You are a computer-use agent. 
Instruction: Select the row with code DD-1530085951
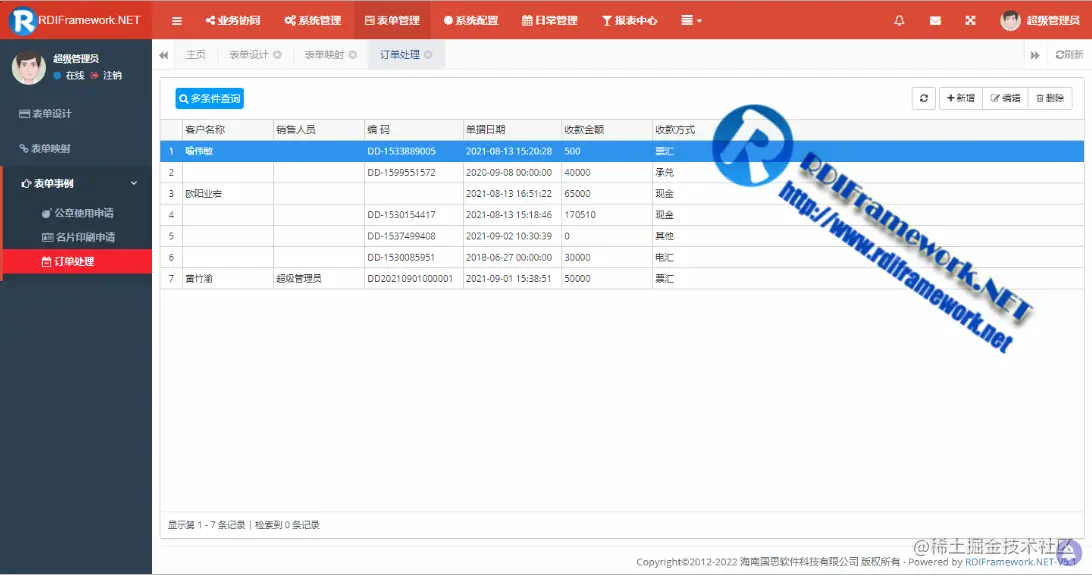coord(622,257)
